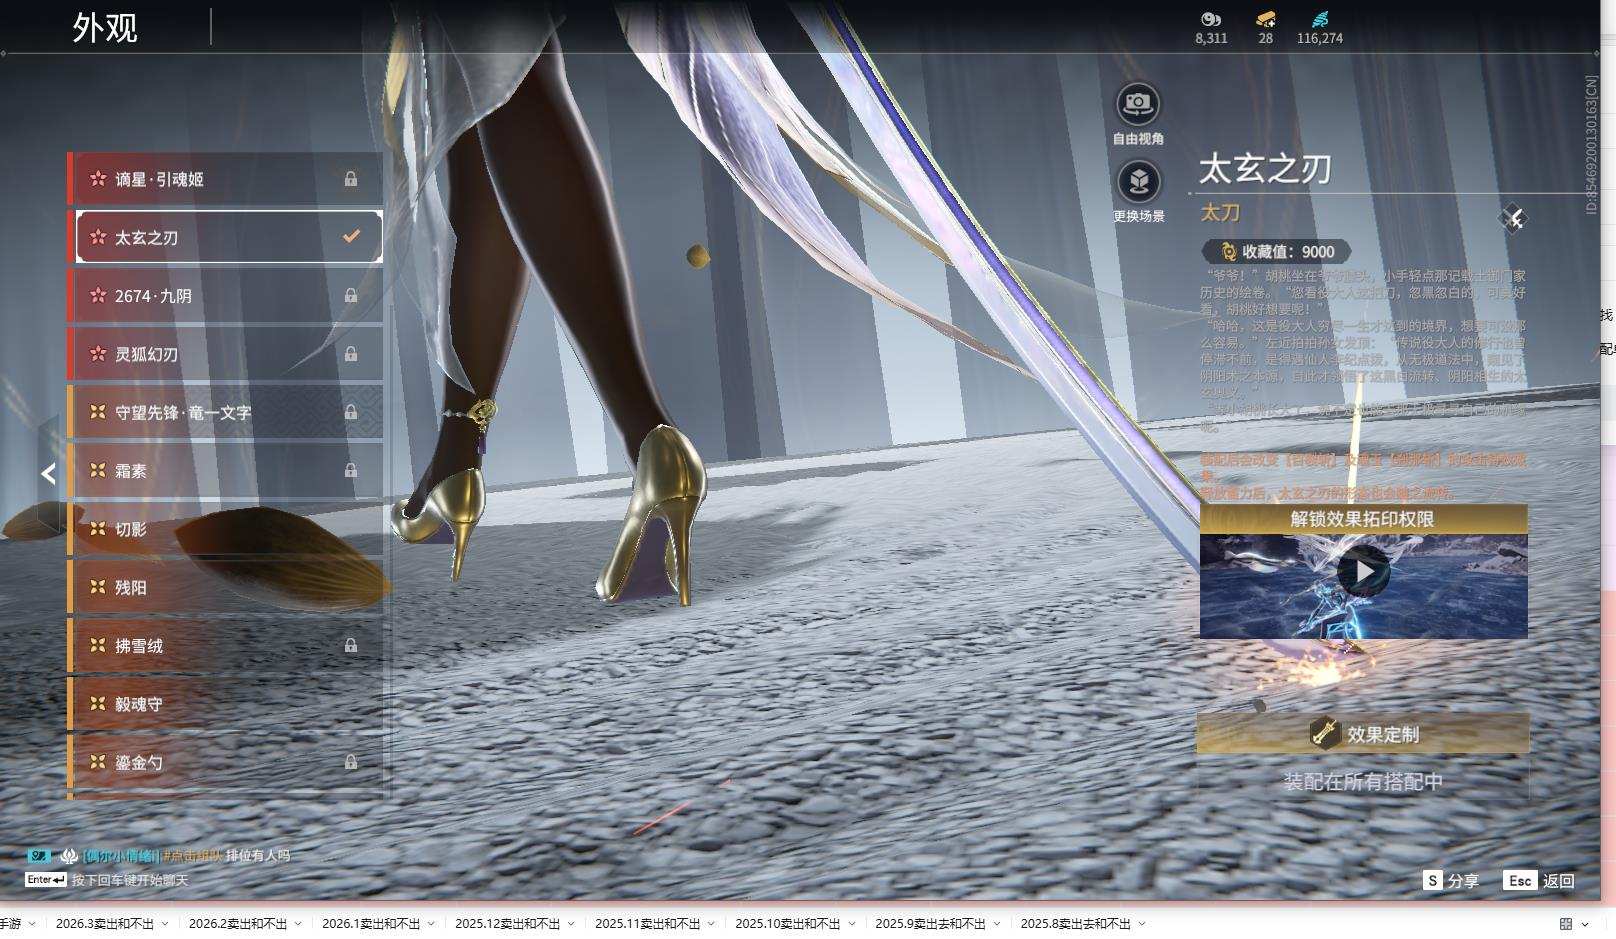1616x939 pixels.
Task: Click the Esc 返回 back button
Action: (1539, 880)
